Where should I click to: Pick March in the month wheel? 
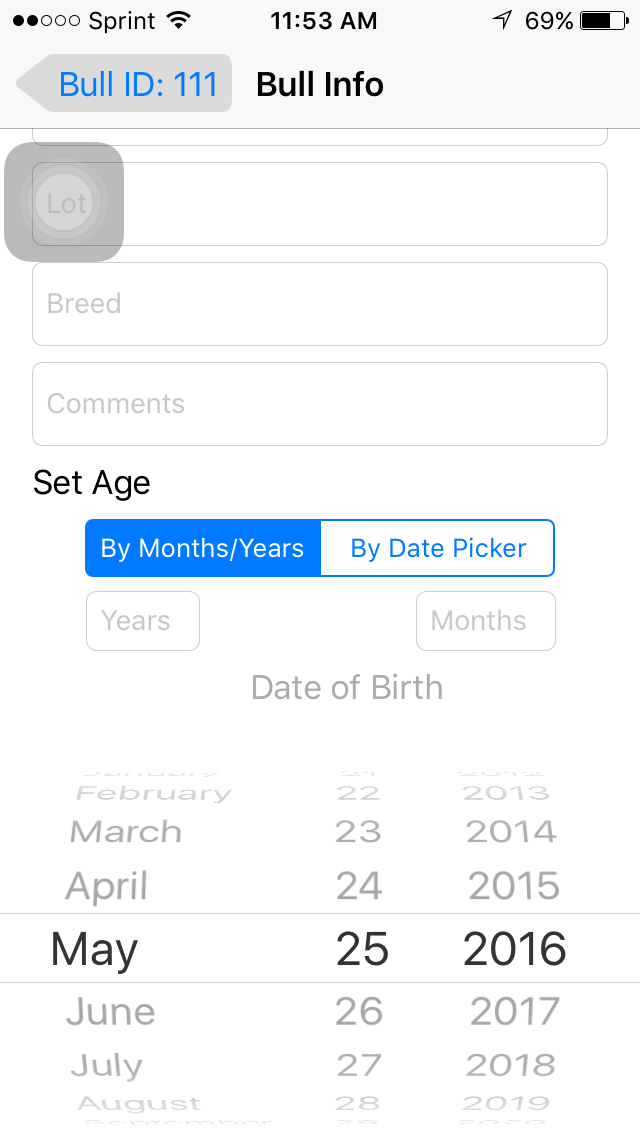pos(126,832)
